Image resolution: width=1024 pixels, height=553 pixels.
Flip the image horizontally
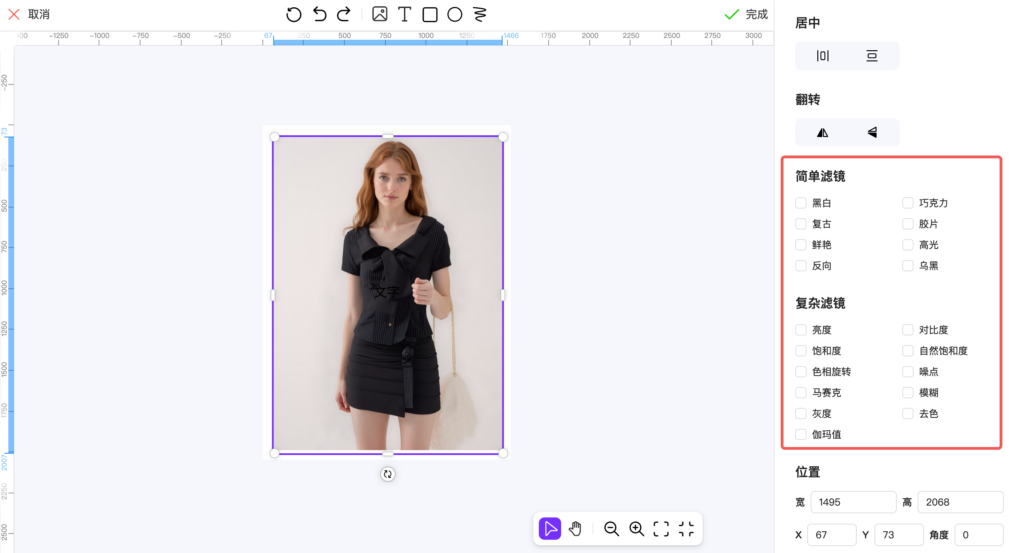[823, 133]
